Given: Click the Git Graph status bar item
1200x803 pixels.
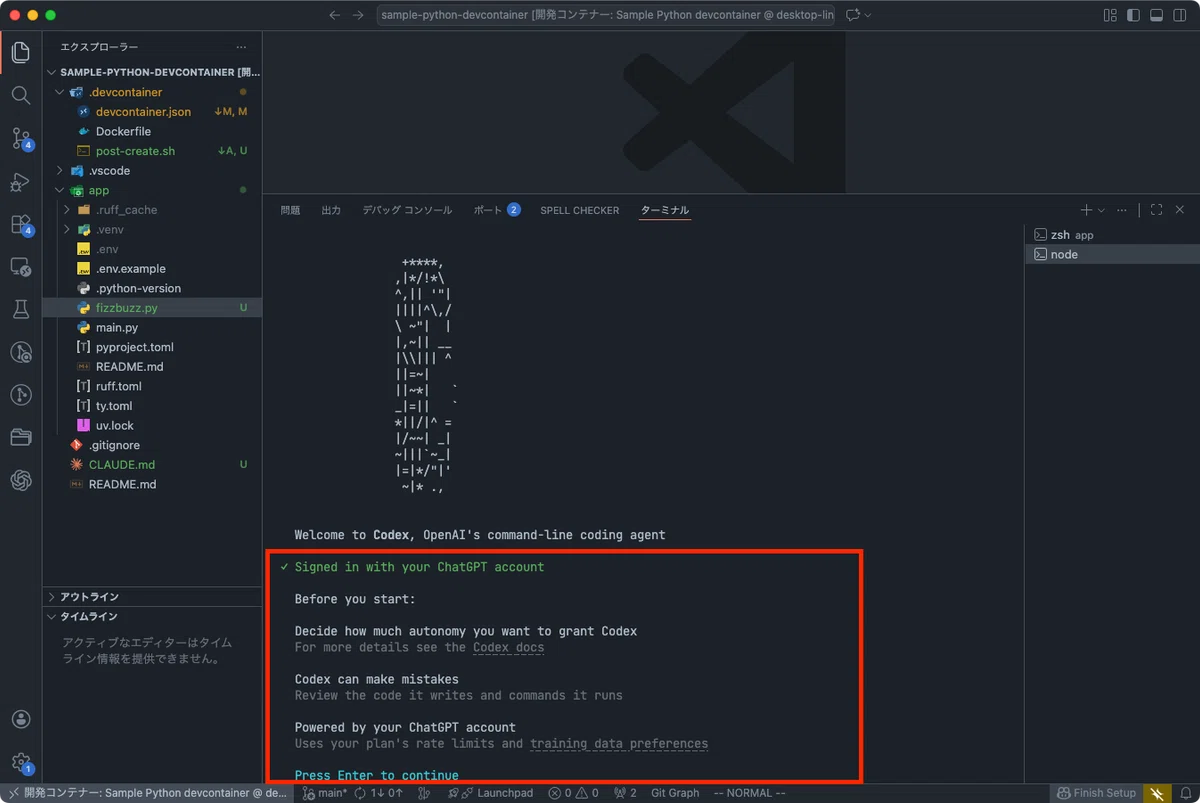Looking at the screenshot, I should coord(675,793).
